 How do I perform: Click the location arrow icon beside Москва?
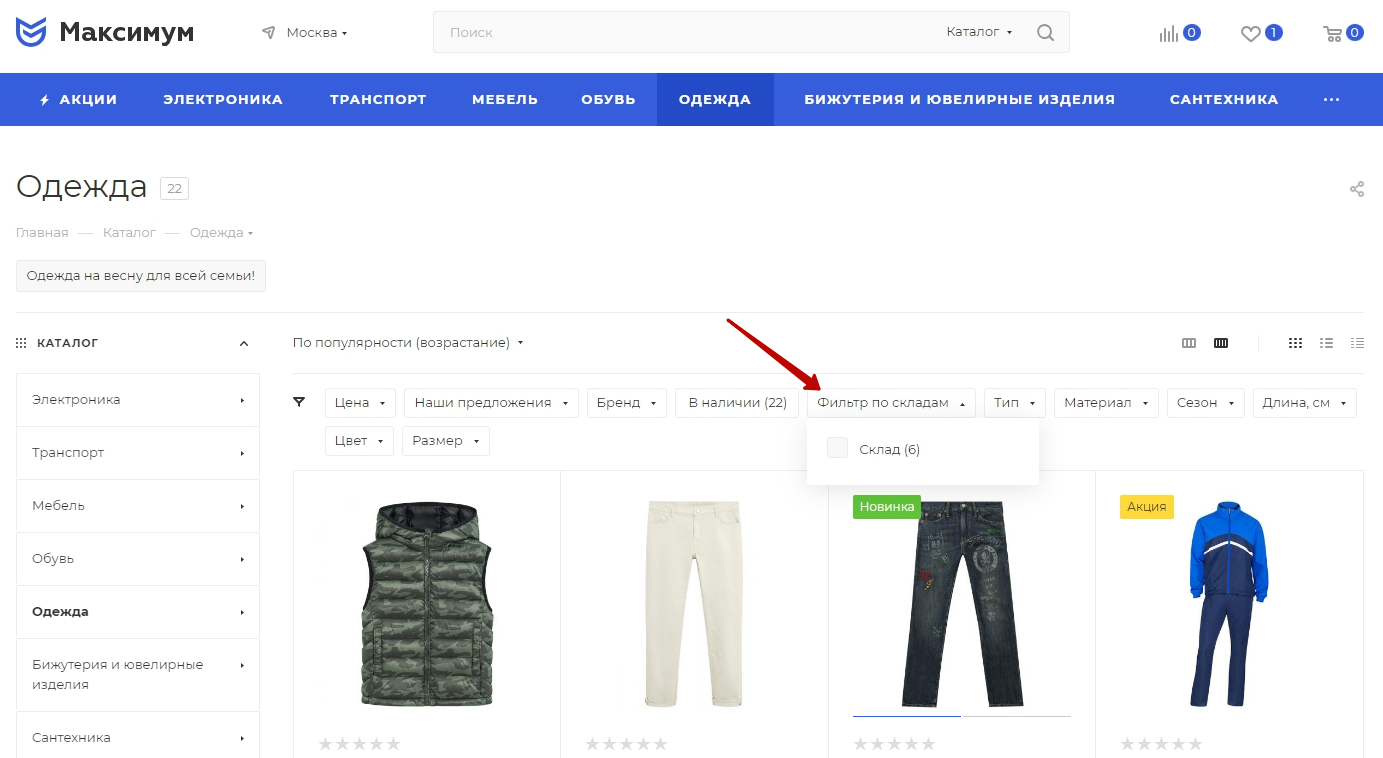(268, 32)
